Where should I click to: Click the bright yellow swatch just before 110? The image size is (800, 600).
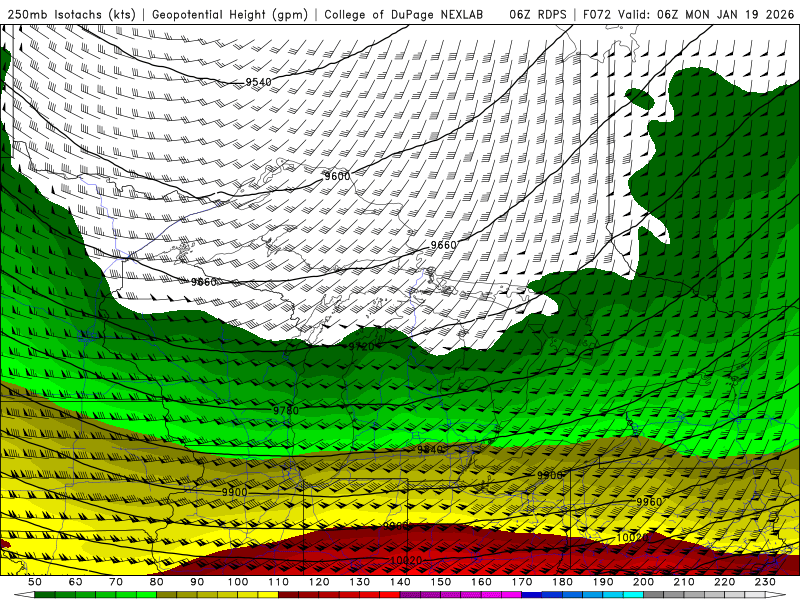click(268, 595)
